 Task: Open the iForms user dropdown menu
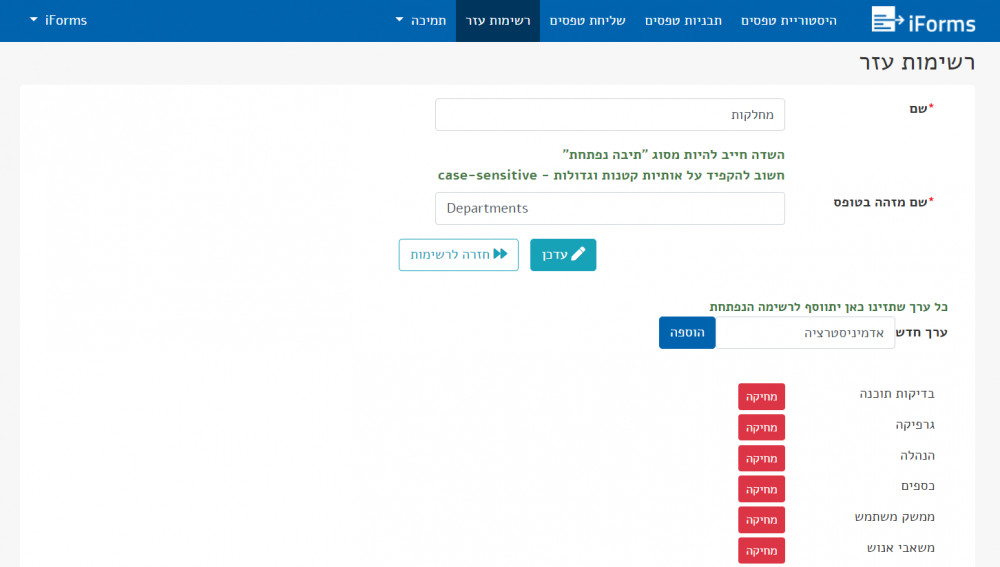point(58,20)
